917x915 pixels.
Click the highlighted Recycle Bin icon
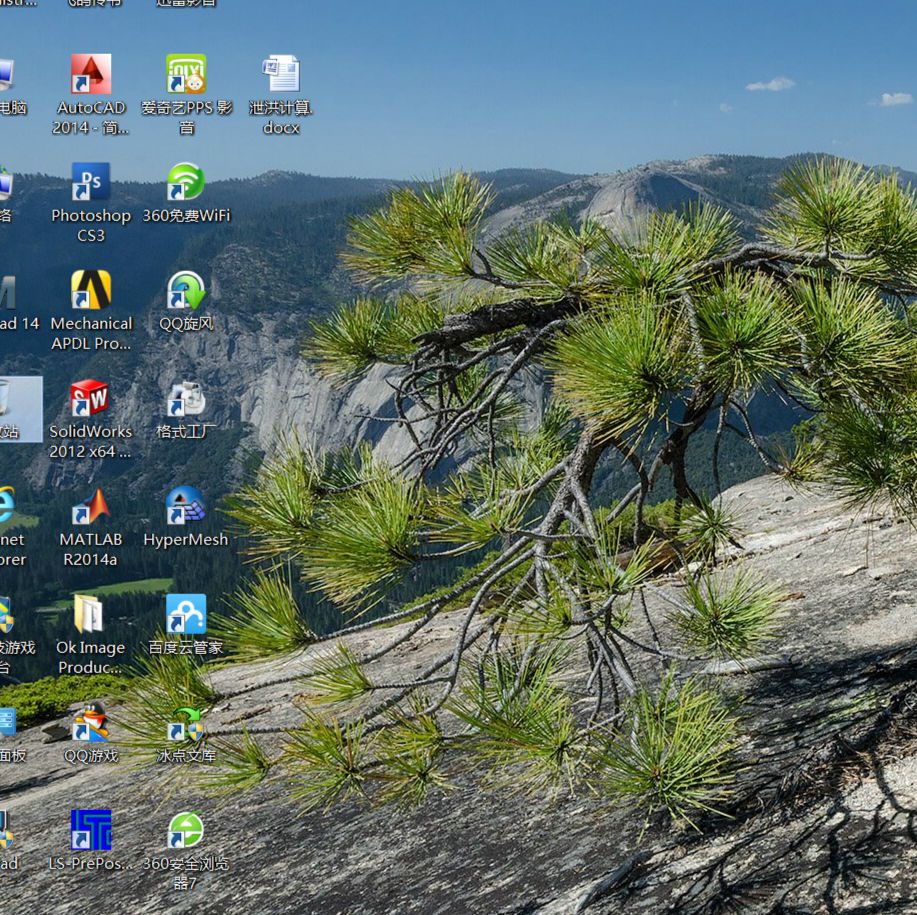coord(6,399)
